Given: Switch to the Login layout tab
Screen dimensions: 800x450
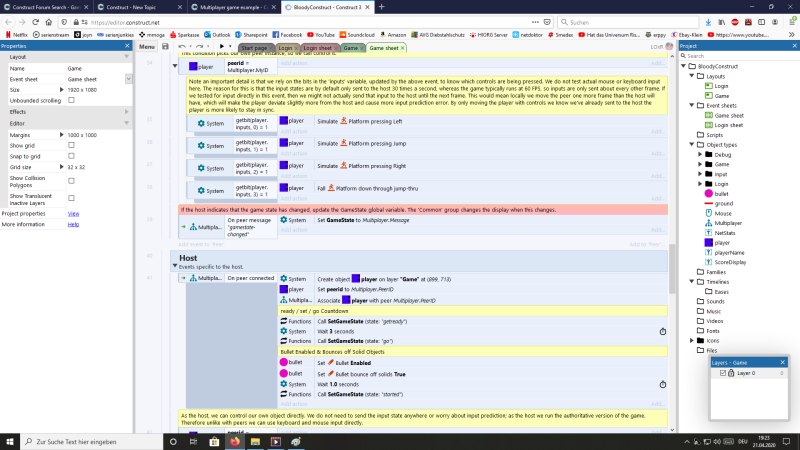Looking at the screenshot, I should [285, 48].
